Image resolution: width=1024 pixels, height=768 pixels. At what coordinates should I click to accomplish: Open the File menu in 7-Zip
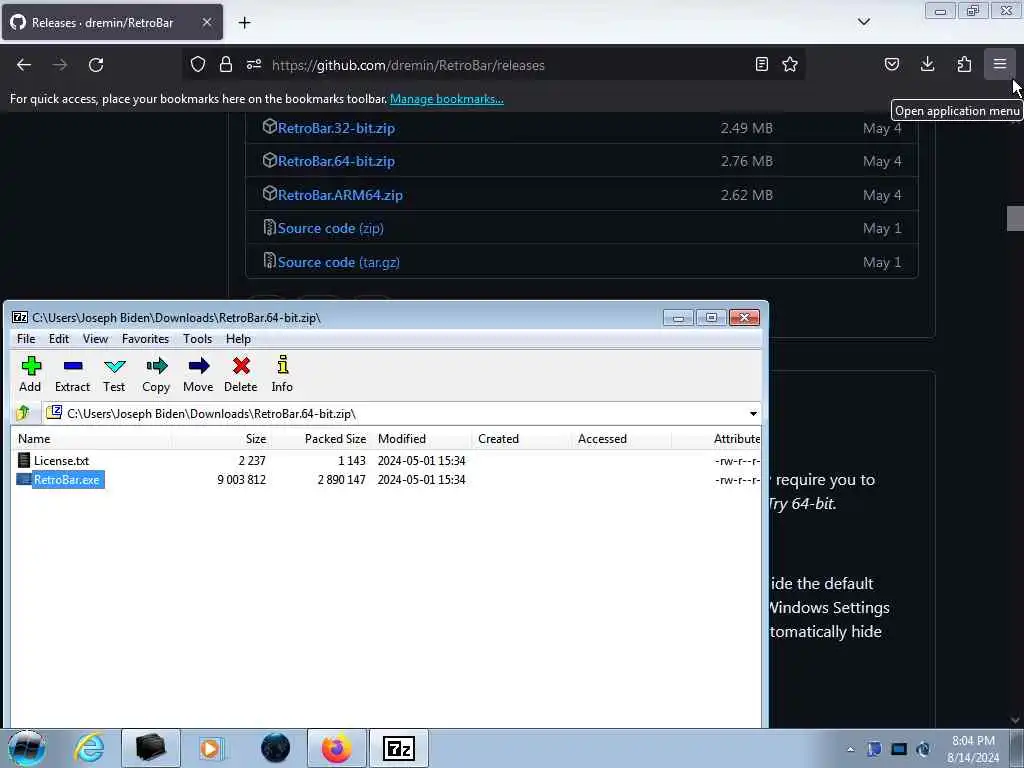click(x=26, y=339)
